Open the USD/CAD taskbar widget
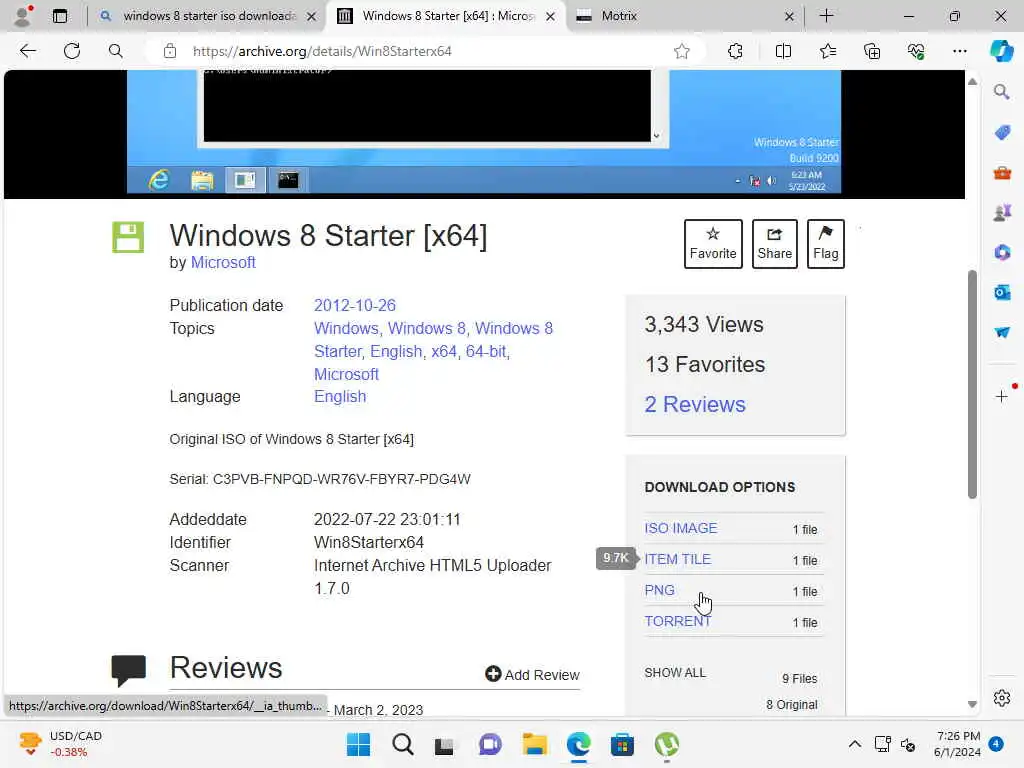The width and height of the screenshot is (1024, 768). (60, 744)
